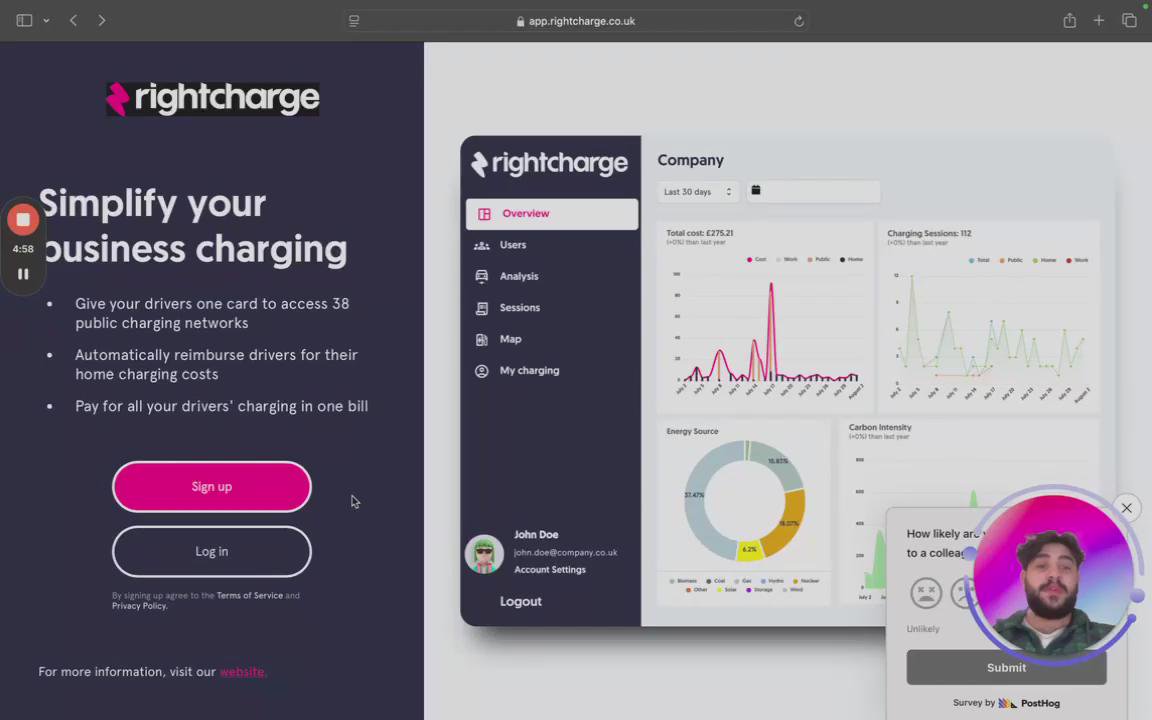Click the Pay for all your drivers' charging text
The width and height of the screenshot is (1152, 720).
pyautogui.click(x=221, y=406)
